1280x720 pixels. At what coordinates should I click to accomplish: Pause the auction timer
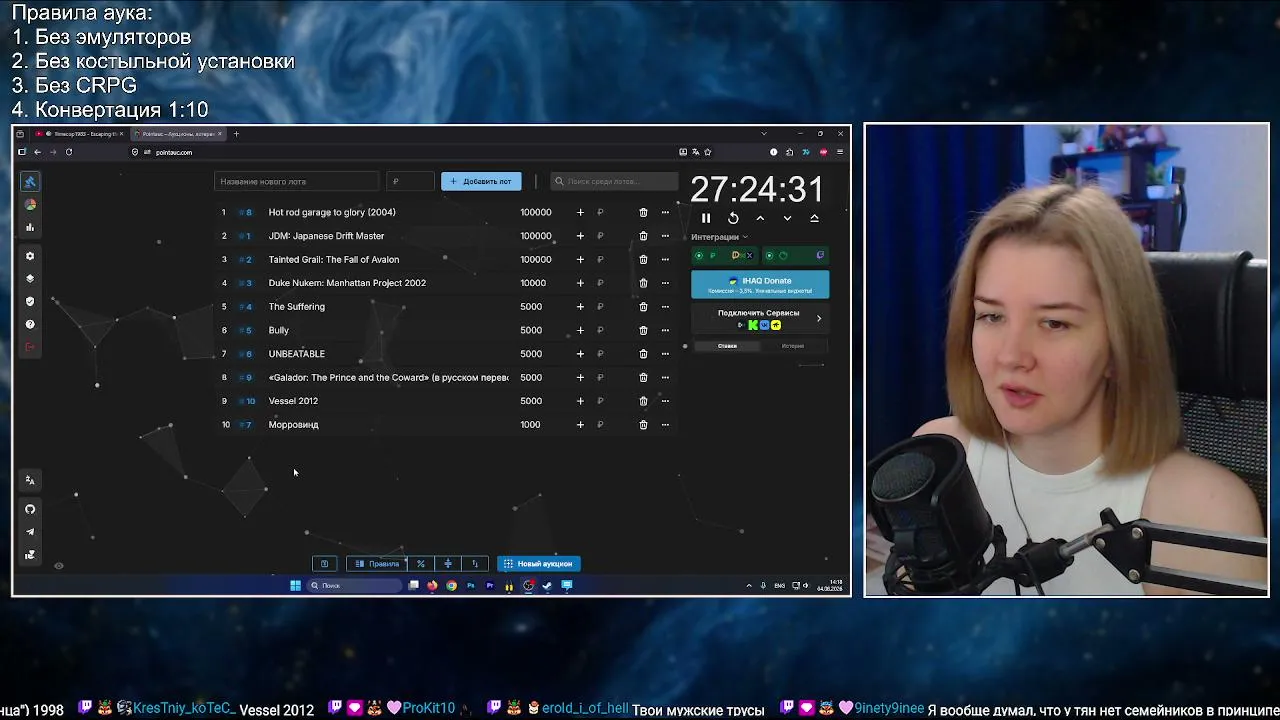pos(706,218)
